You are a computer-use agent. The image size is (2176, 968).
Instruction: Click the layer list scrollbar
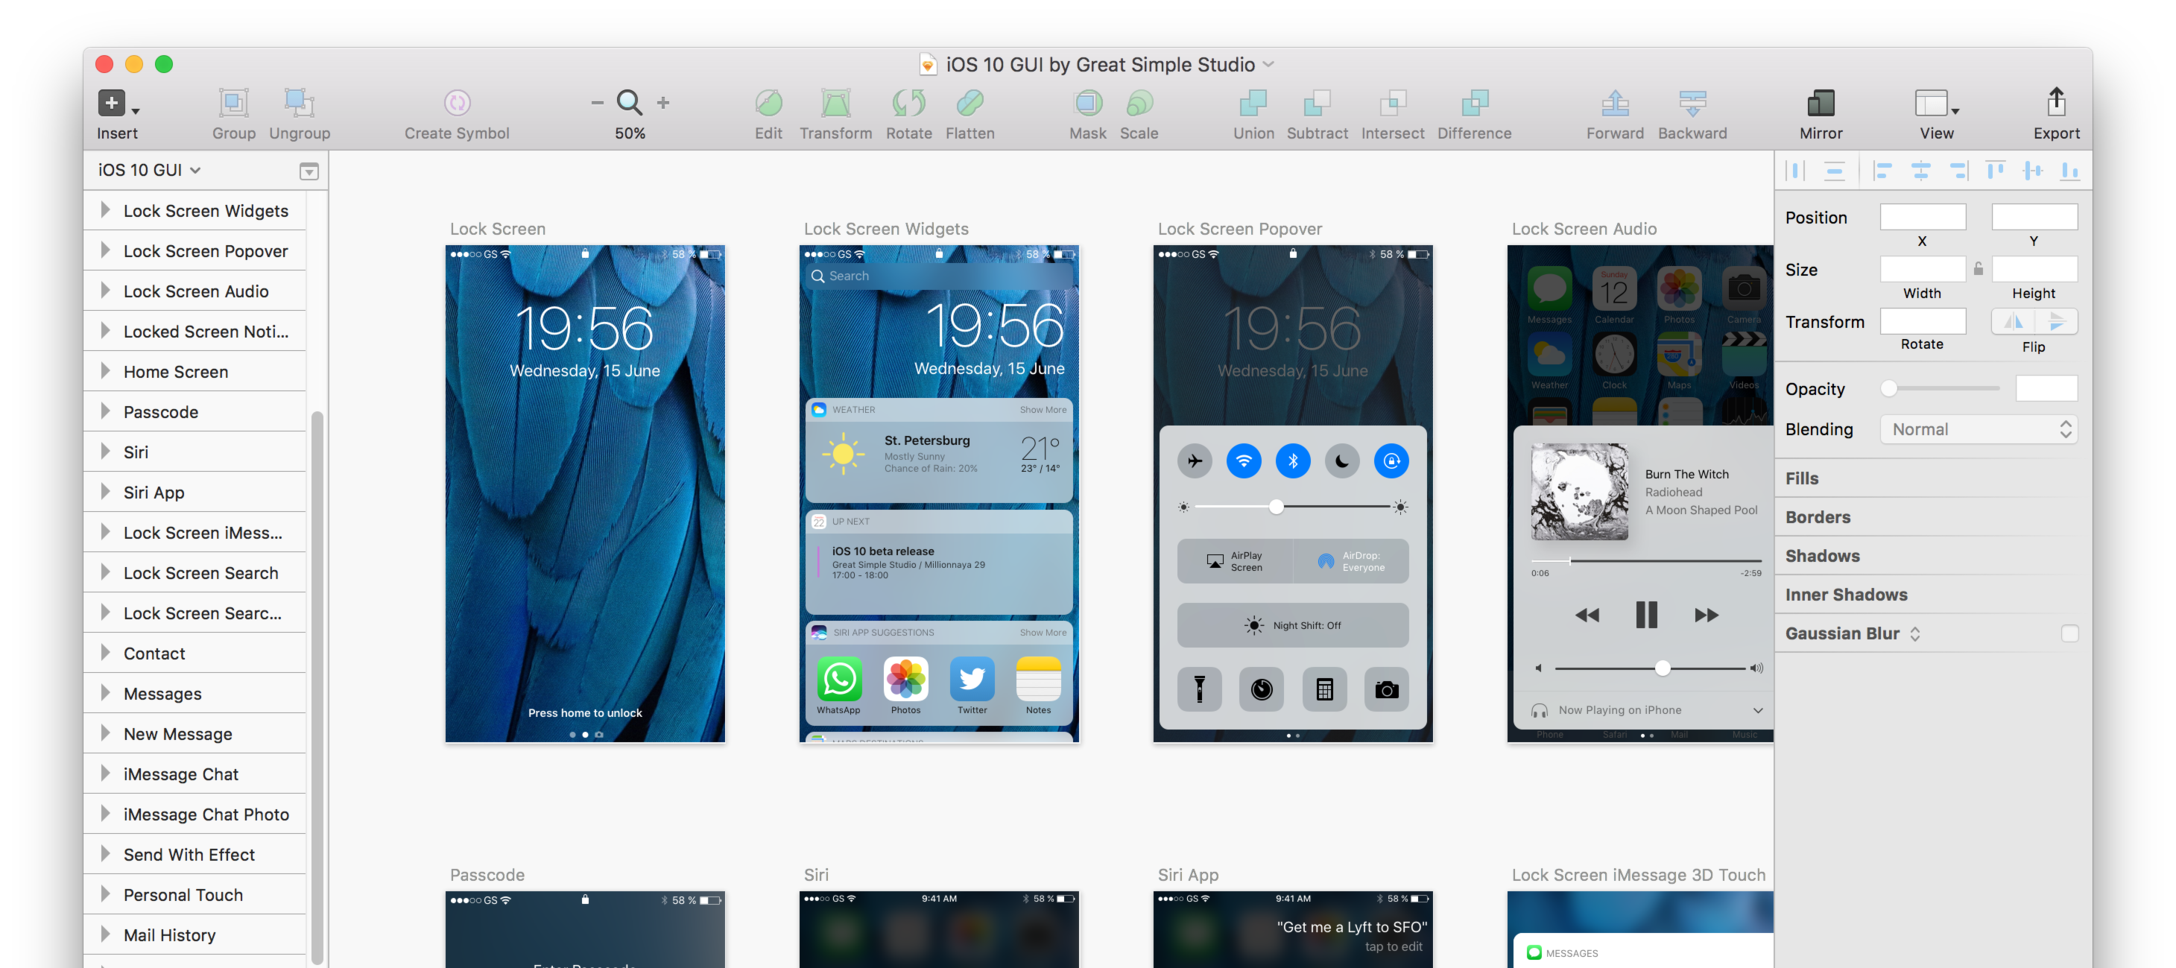(317, 686)
